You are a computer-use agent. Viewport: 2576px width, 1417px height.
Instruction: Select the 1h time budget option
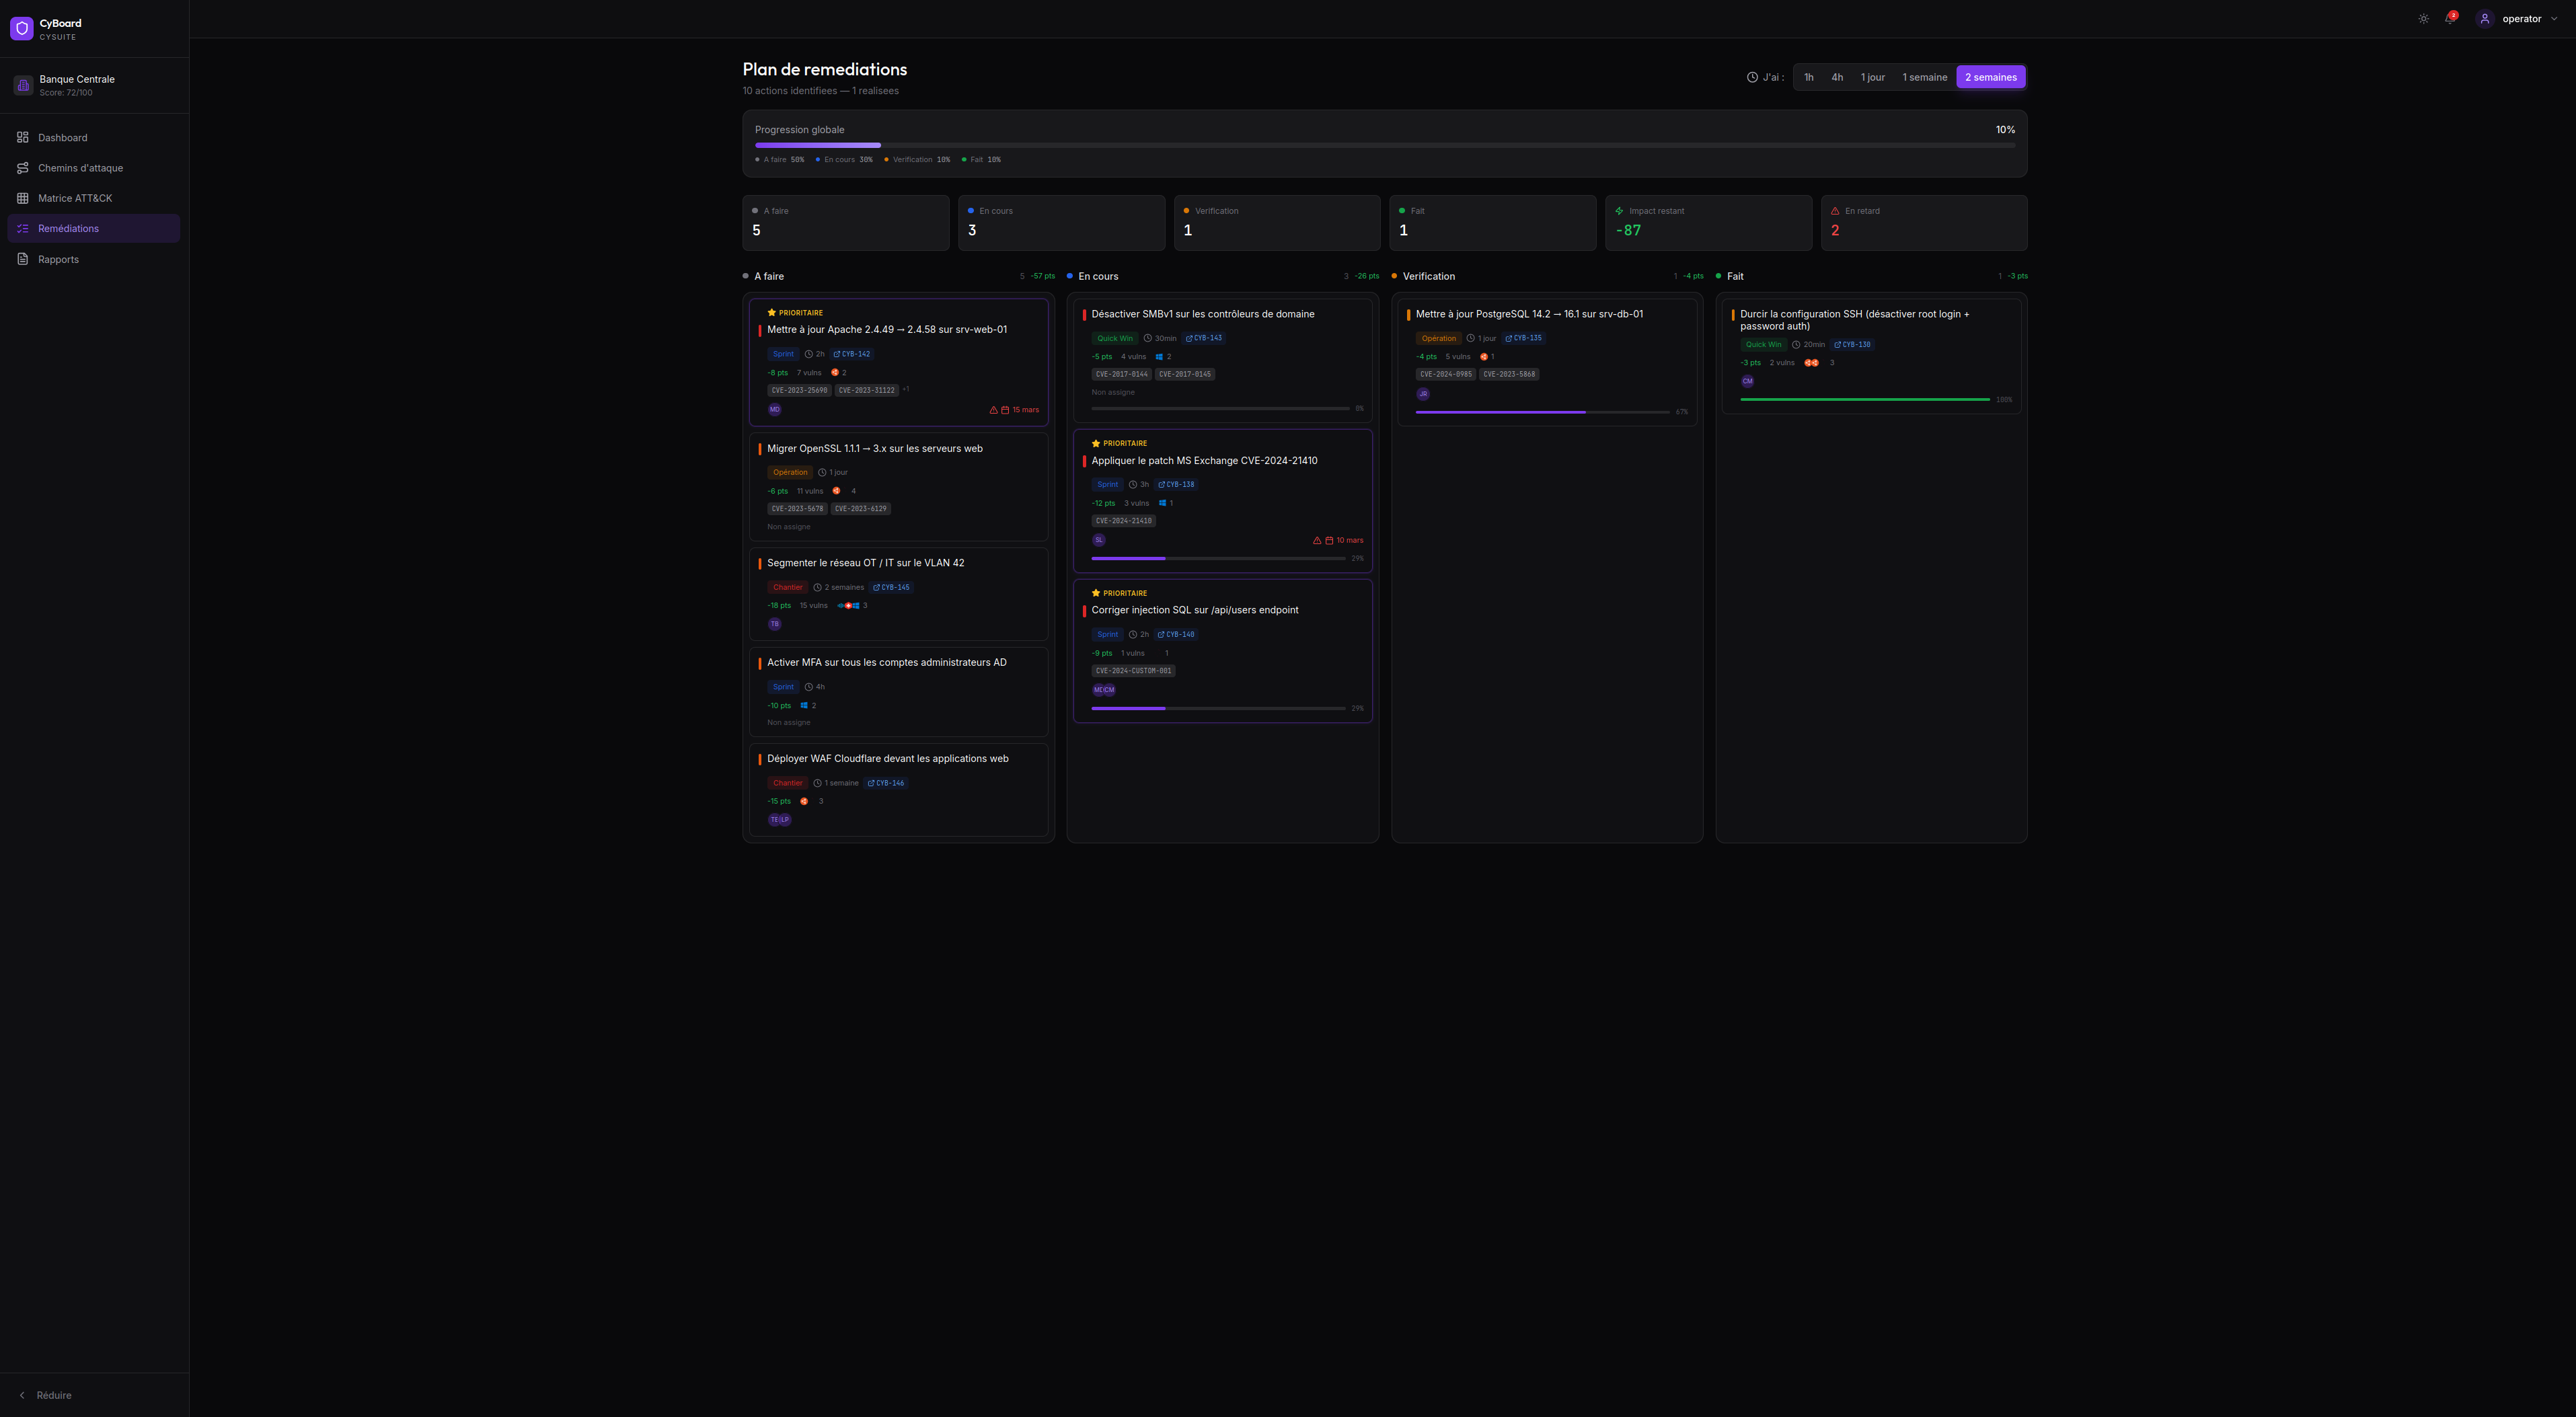pos(1808,77)
